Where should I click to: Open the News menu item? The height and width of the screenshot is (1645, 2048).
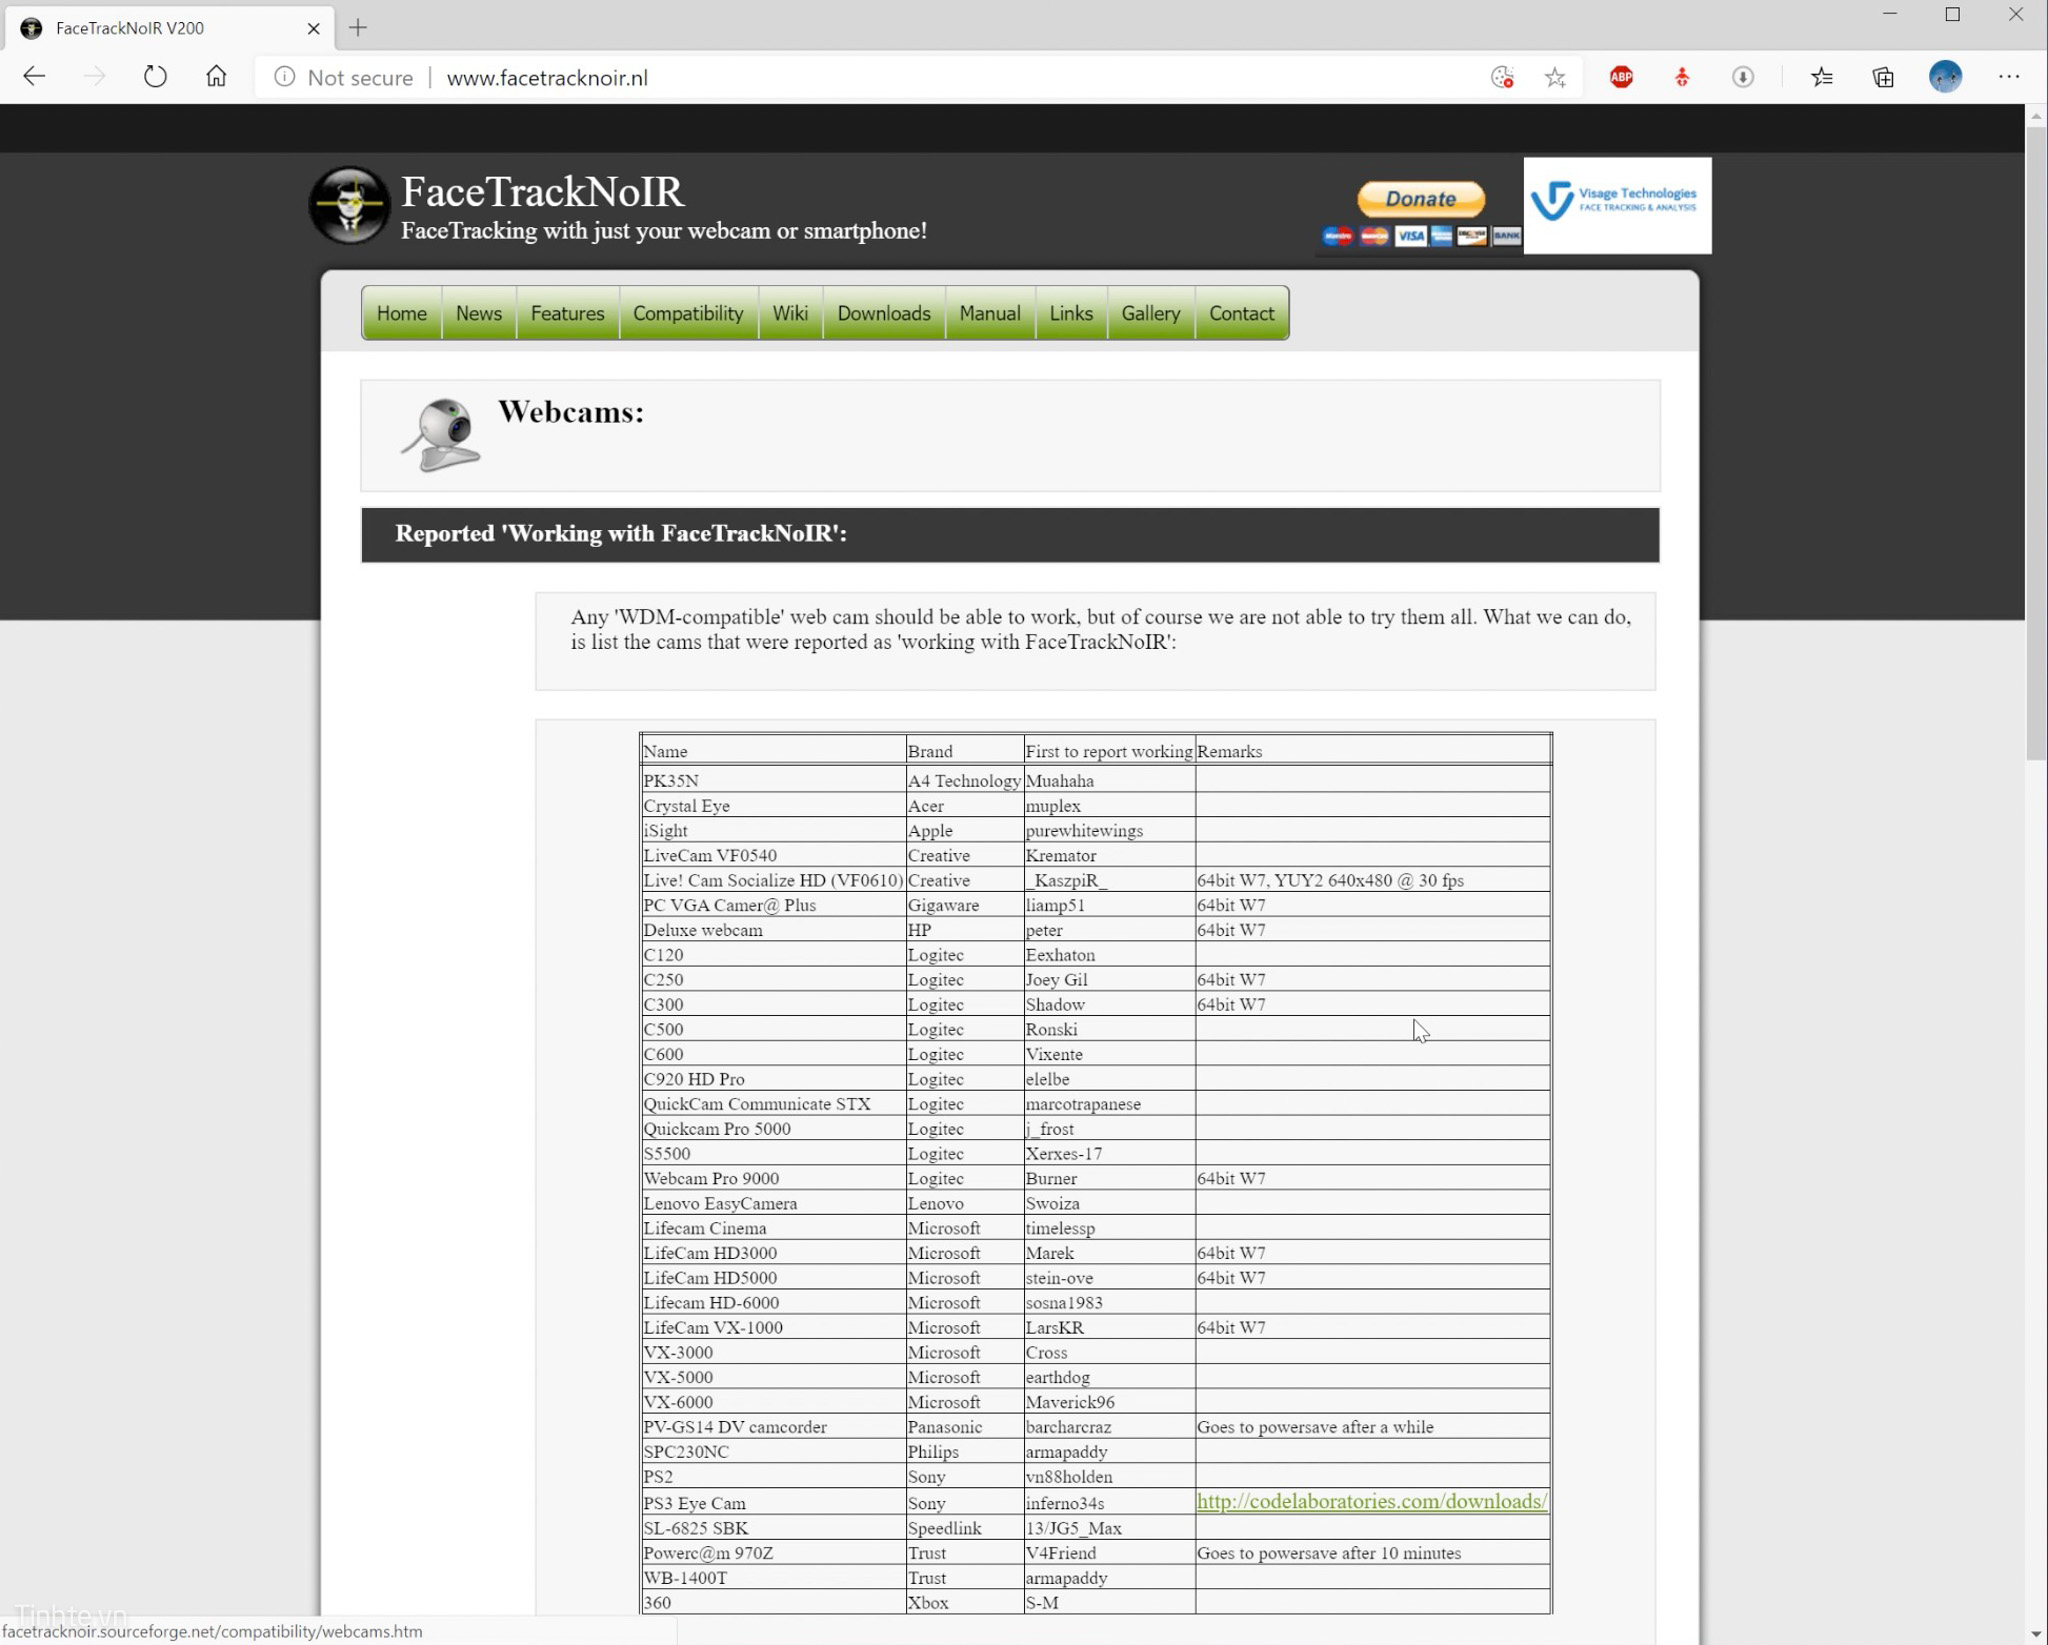[479, 313]
